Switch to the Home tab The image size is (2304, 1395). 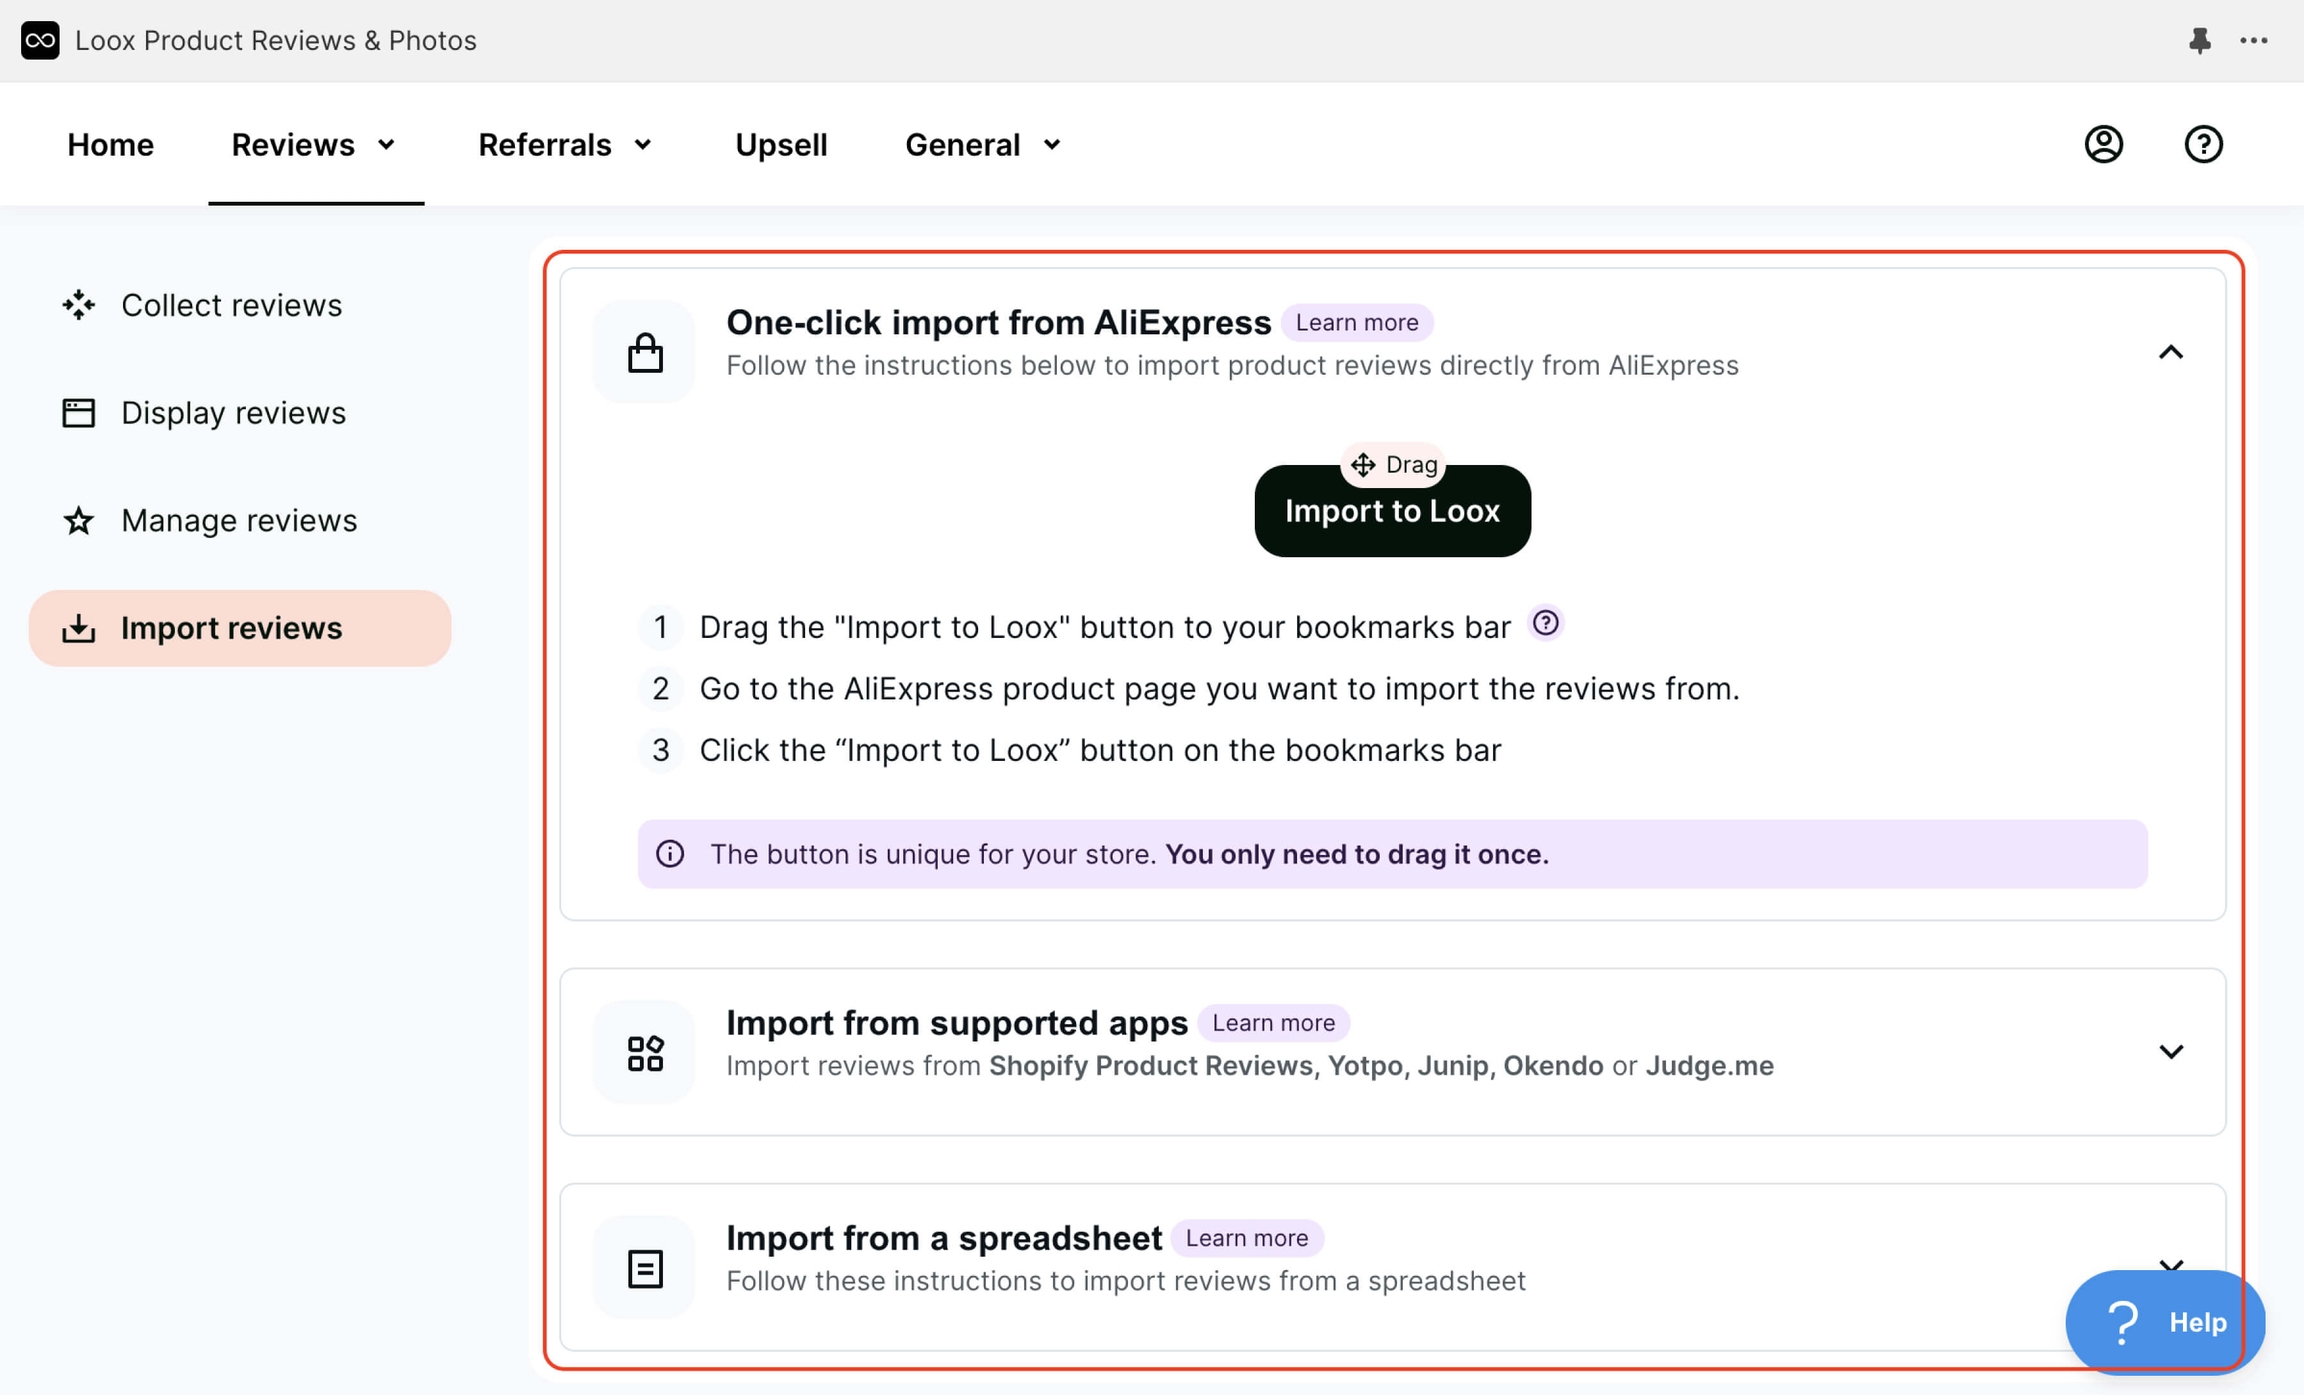coord(110,144)
